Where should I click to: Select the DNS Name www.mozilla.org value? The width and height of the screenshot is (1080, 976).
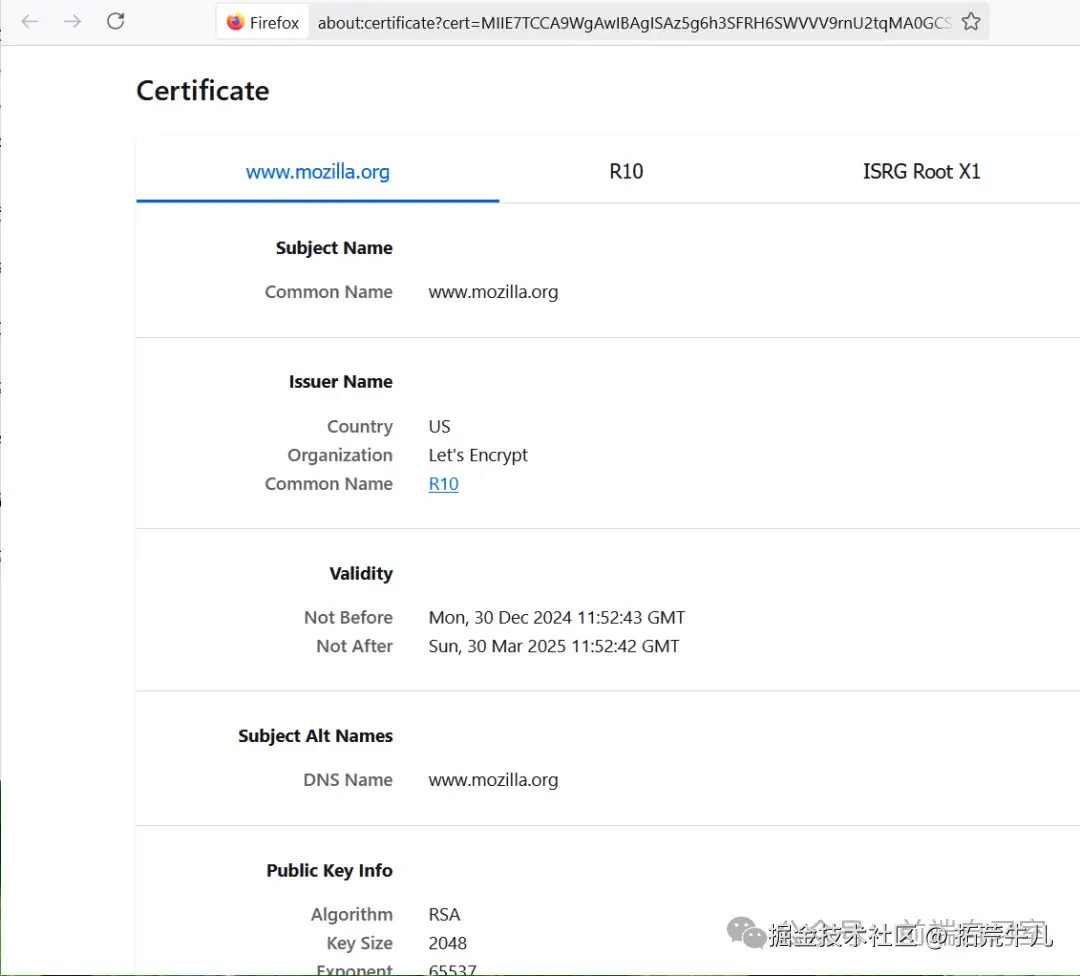tap(493, 780)
